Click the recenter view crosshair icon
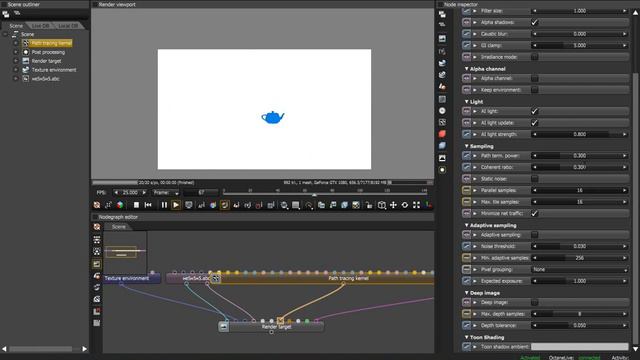The width and height of the screenshot is (640, 360). [393, 205]
